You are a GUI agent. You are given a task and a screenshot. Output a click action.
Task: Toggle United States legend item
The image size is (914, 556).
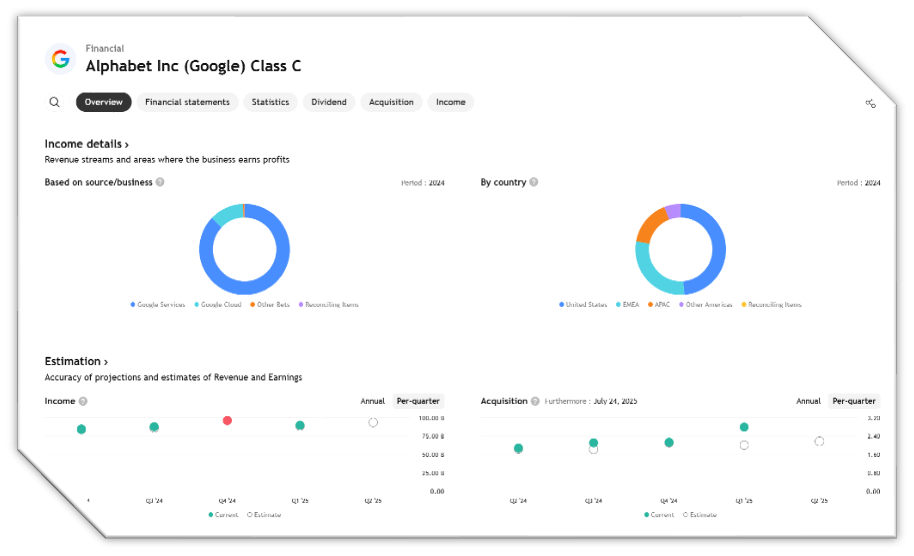[x=583, y=305]
